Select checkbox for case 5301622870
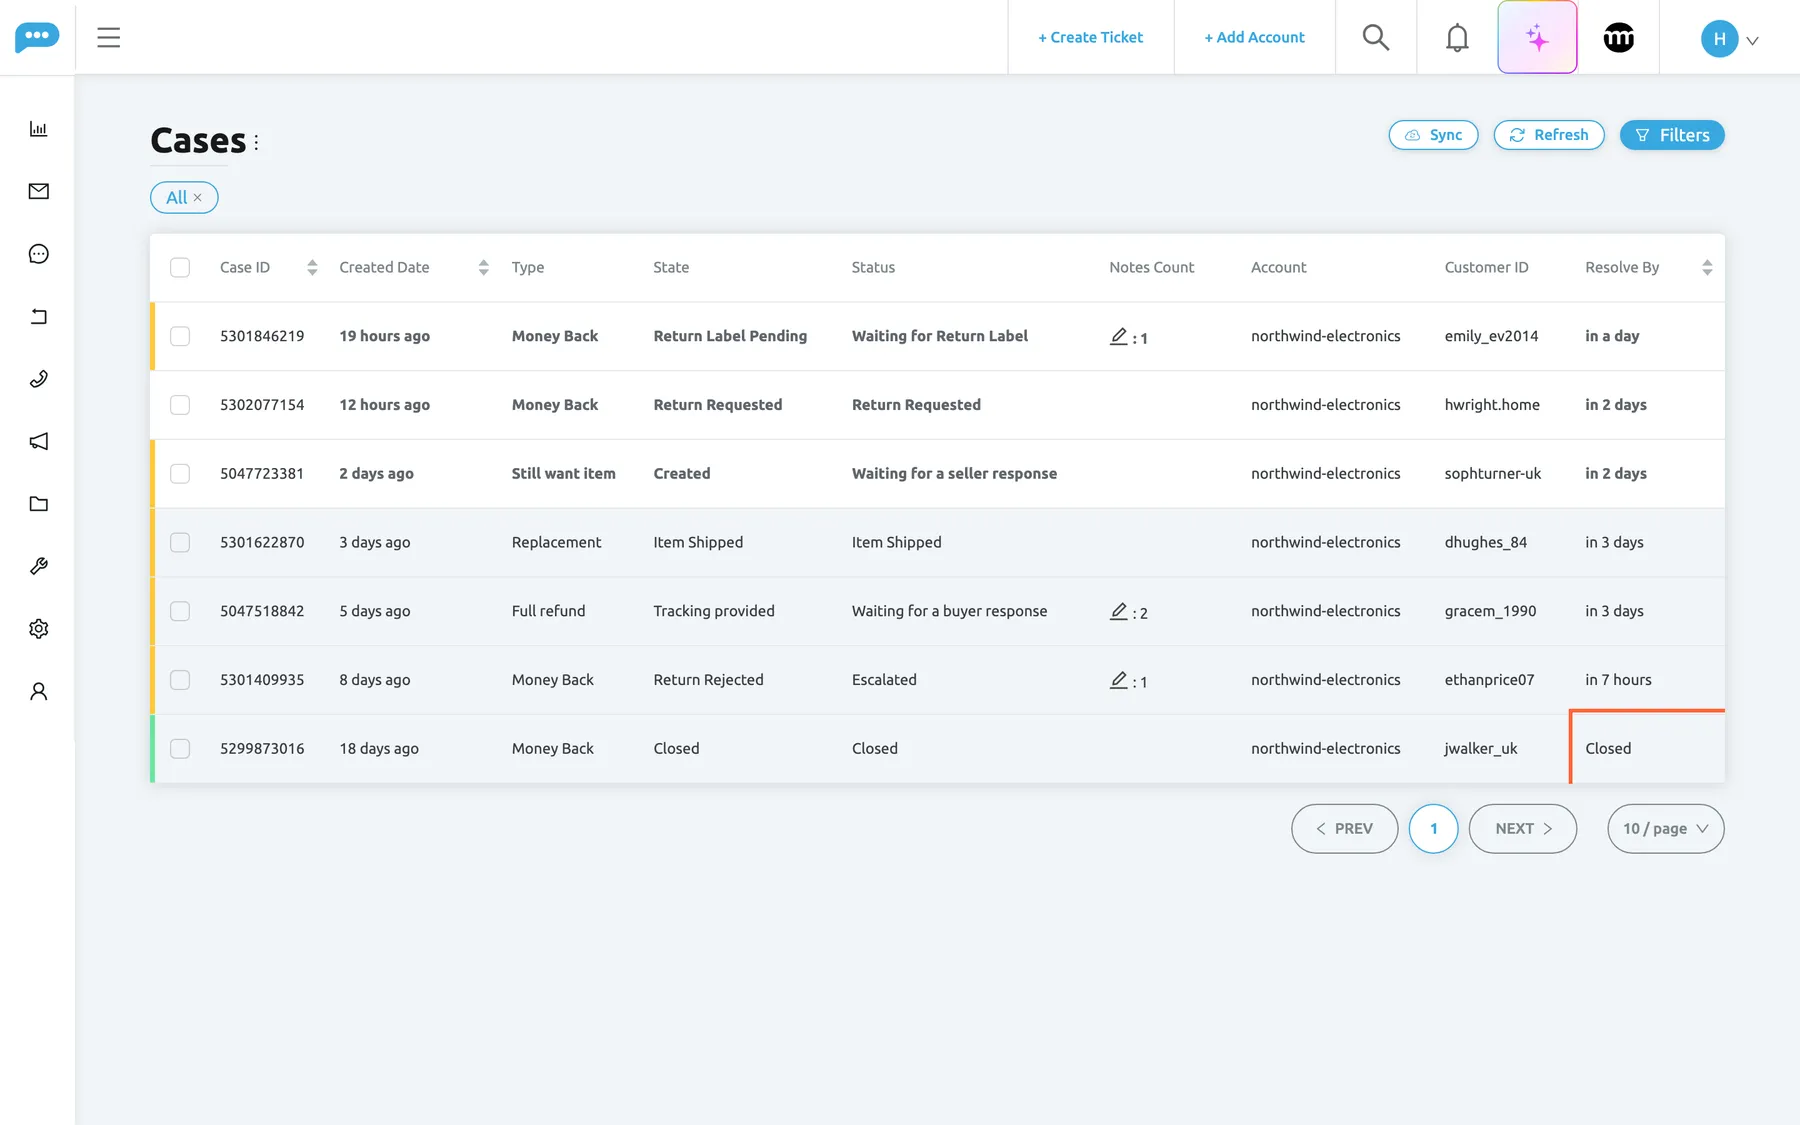The image size is (1800, 1125). (180, 542)
